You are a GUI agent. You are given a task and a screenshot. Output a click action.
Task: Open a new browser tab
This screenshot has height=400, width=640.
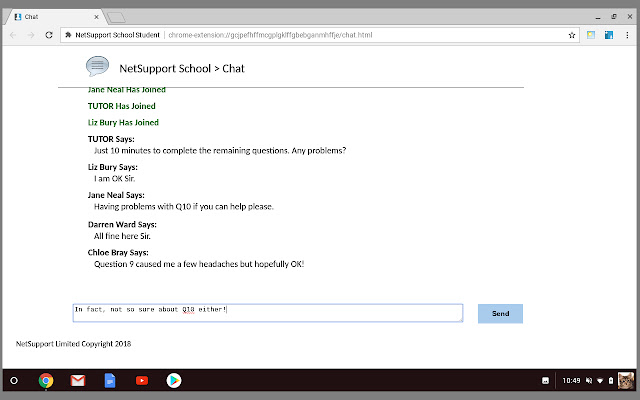coord(116,17)
